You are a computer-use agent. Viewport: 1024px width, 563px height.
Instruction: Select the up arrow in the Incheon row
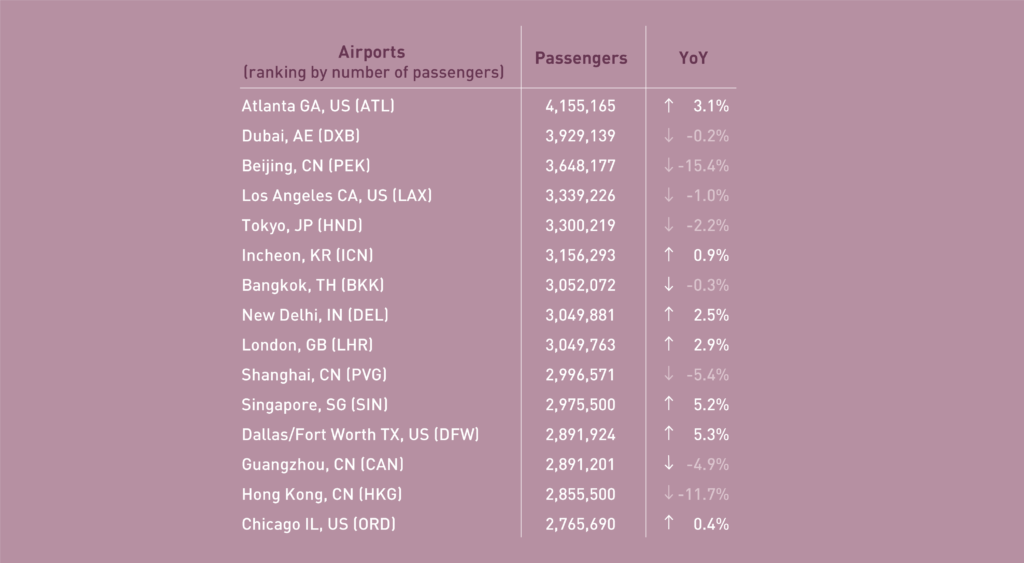click(668, 255)
